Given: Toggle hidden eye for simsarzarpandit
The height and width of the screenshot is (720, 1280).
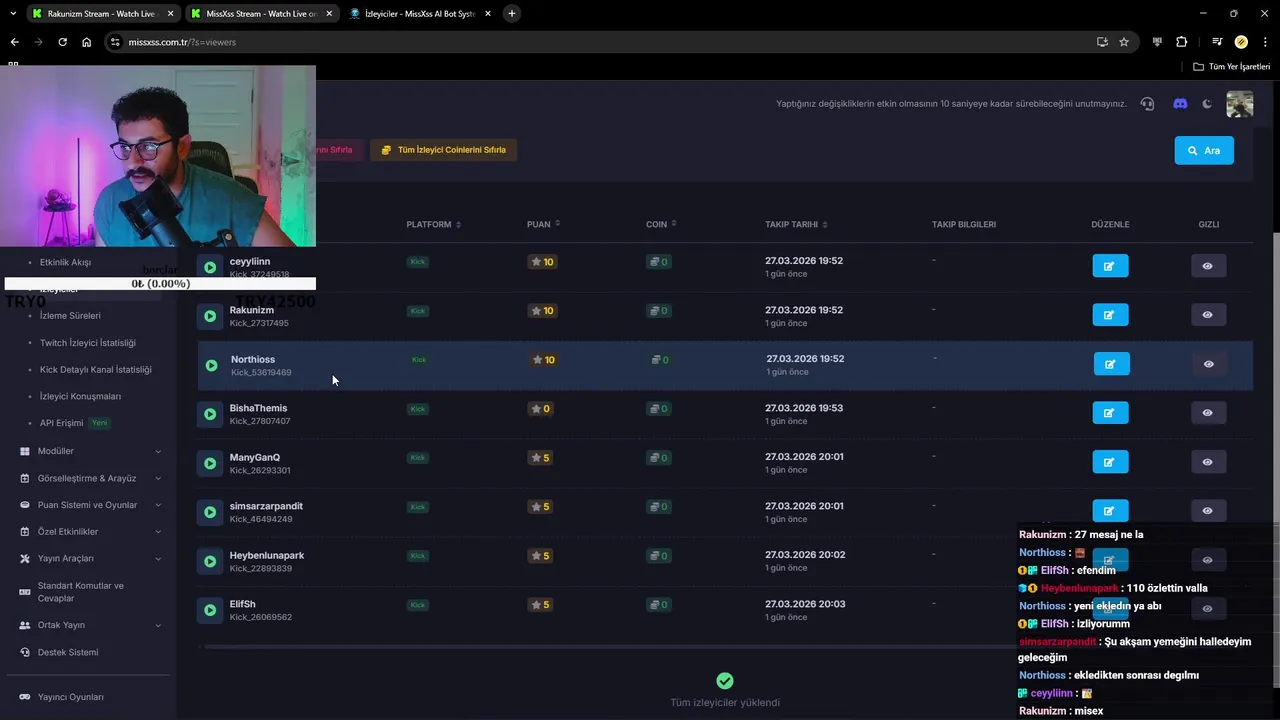Looking at the screenshot, I should point(1208,511).
